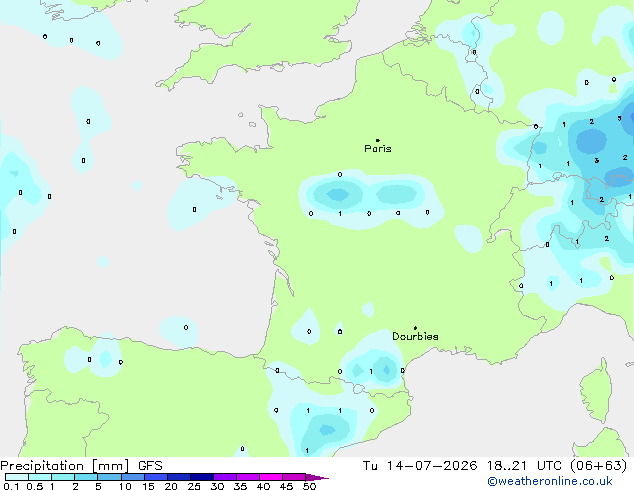Screen dimensions: 634x490
Task: Select the 30–35 mm purple legend swatch
Action: coord(224,477)
